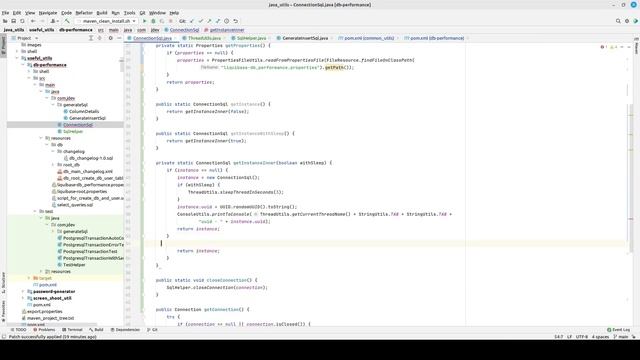
Task: Click the Back navigation arrow in toolbar
Action: (33, 21)
